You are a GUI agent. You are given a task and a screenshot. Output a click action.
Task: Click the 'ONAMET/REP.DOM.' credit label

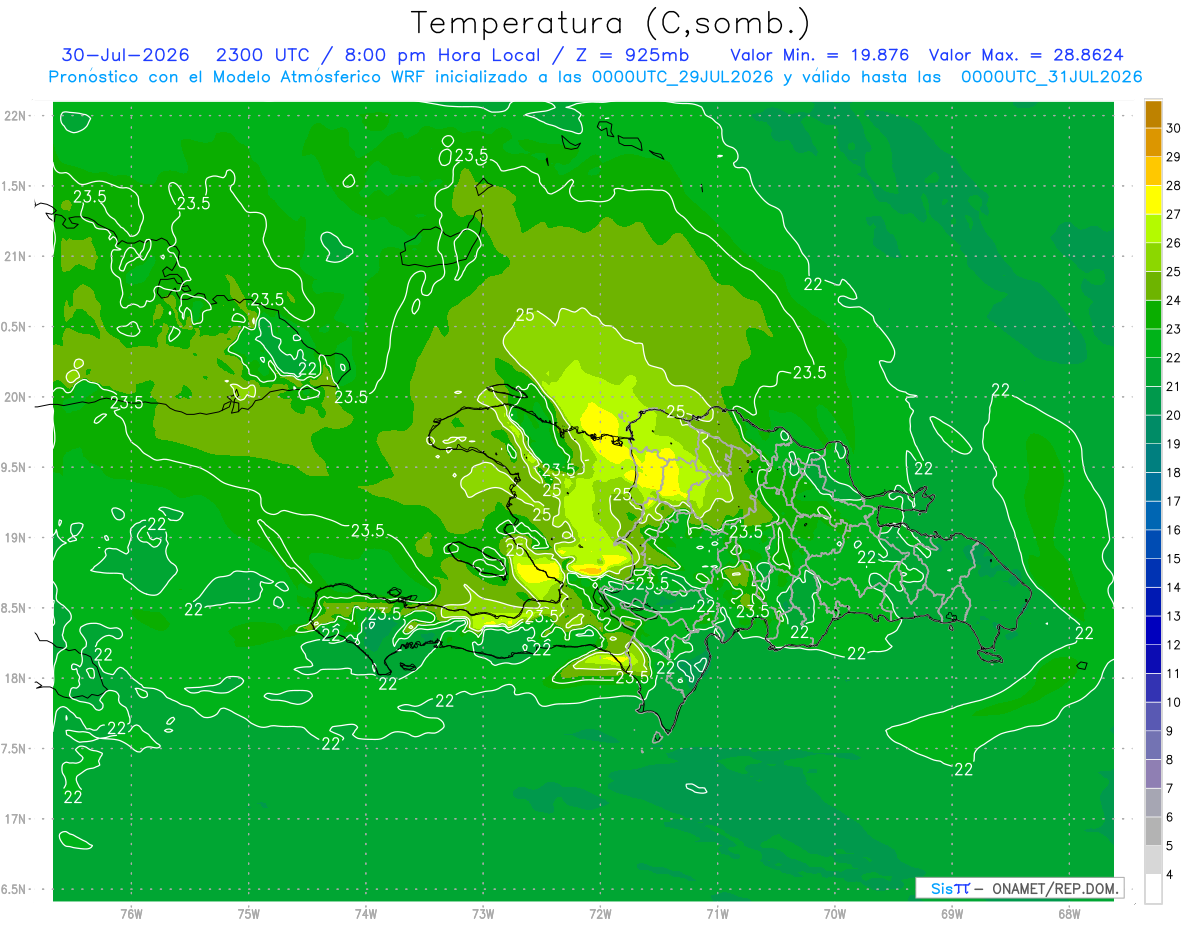(1057, 888)
